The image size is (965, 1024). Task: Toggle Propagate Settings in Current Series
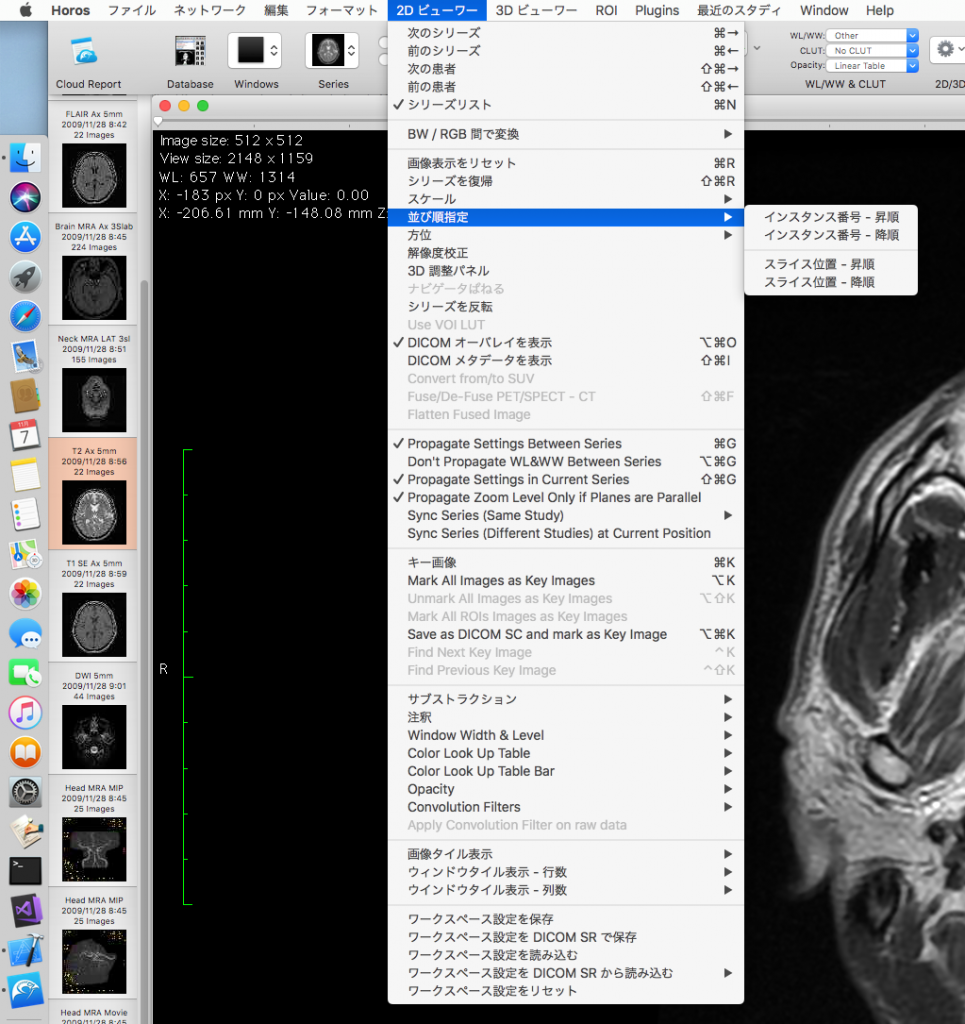[x=565, y=479]
